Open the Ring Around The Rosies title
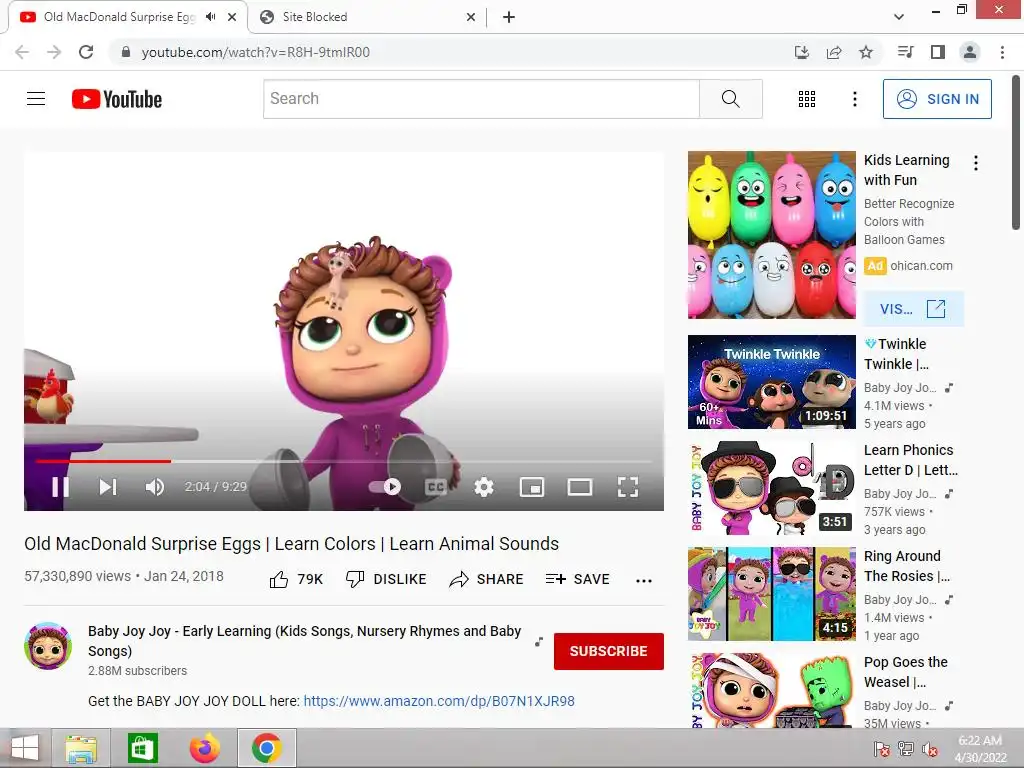The width and height of the screenshot is (1024, 768). click(x=906, y=566)
